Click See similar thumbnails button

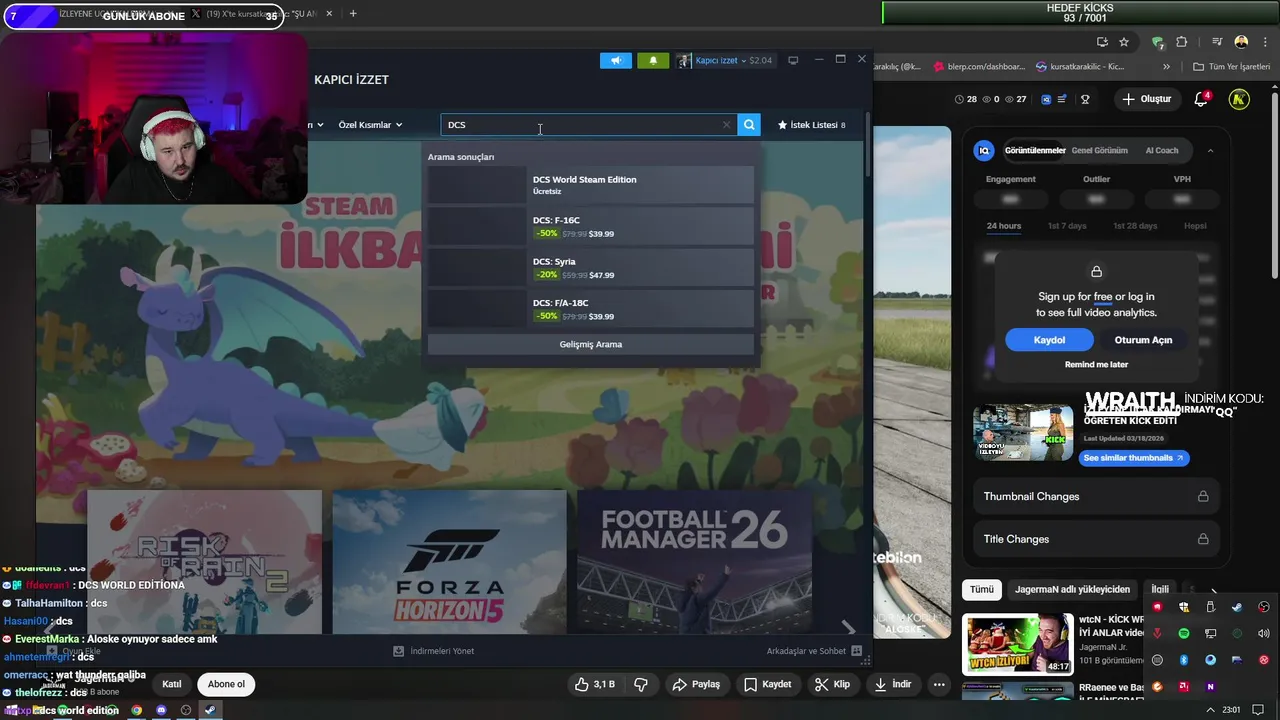tap(1134, 458)
